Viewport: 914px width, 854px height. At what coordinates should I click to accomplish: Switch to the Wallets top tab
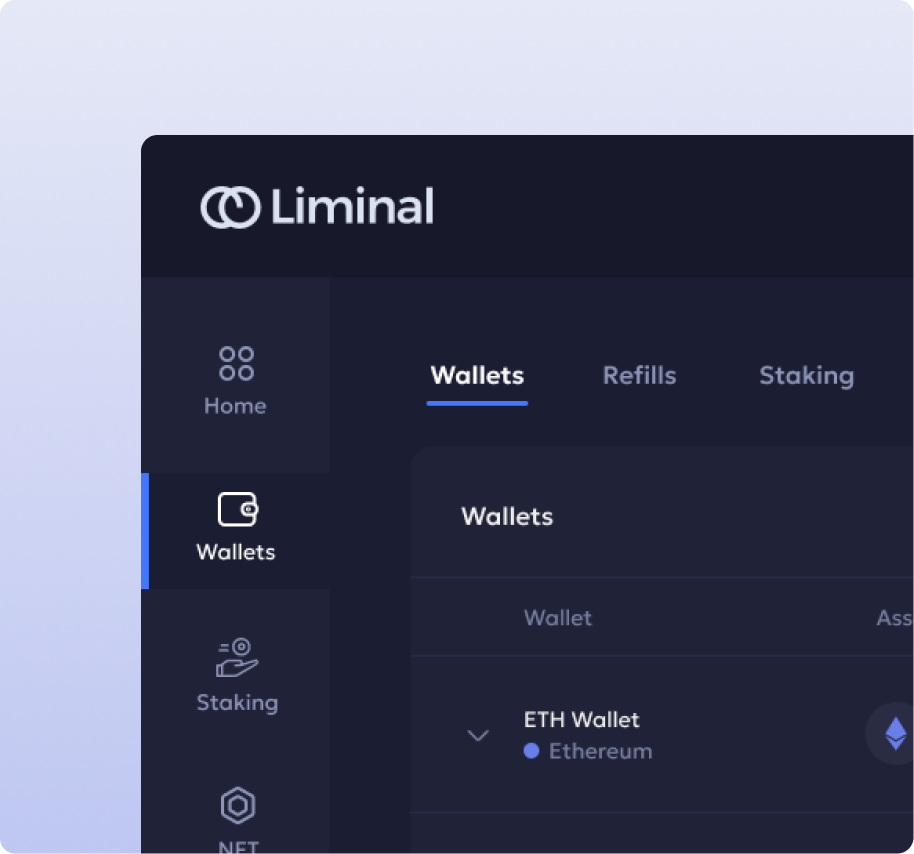[x=477, y=375]
